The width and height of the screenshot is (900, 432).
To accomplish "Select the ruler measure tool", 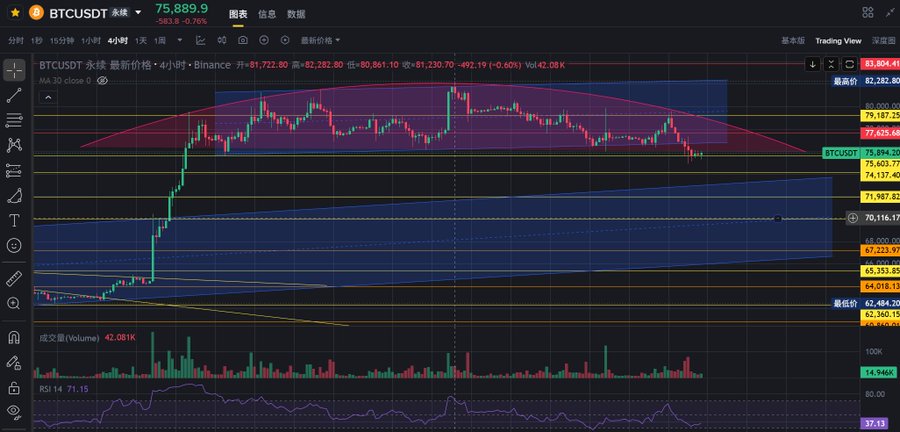I will [x=14, y=279].
